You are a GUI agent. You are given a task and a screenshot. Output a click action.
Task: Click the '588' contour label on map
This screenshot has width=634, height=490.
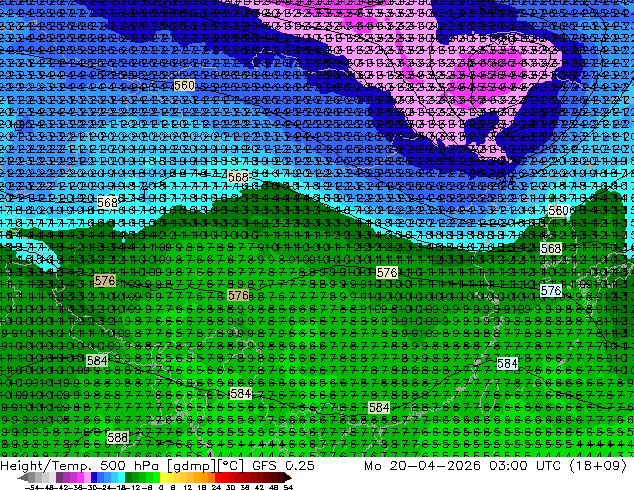pos(118,437)
